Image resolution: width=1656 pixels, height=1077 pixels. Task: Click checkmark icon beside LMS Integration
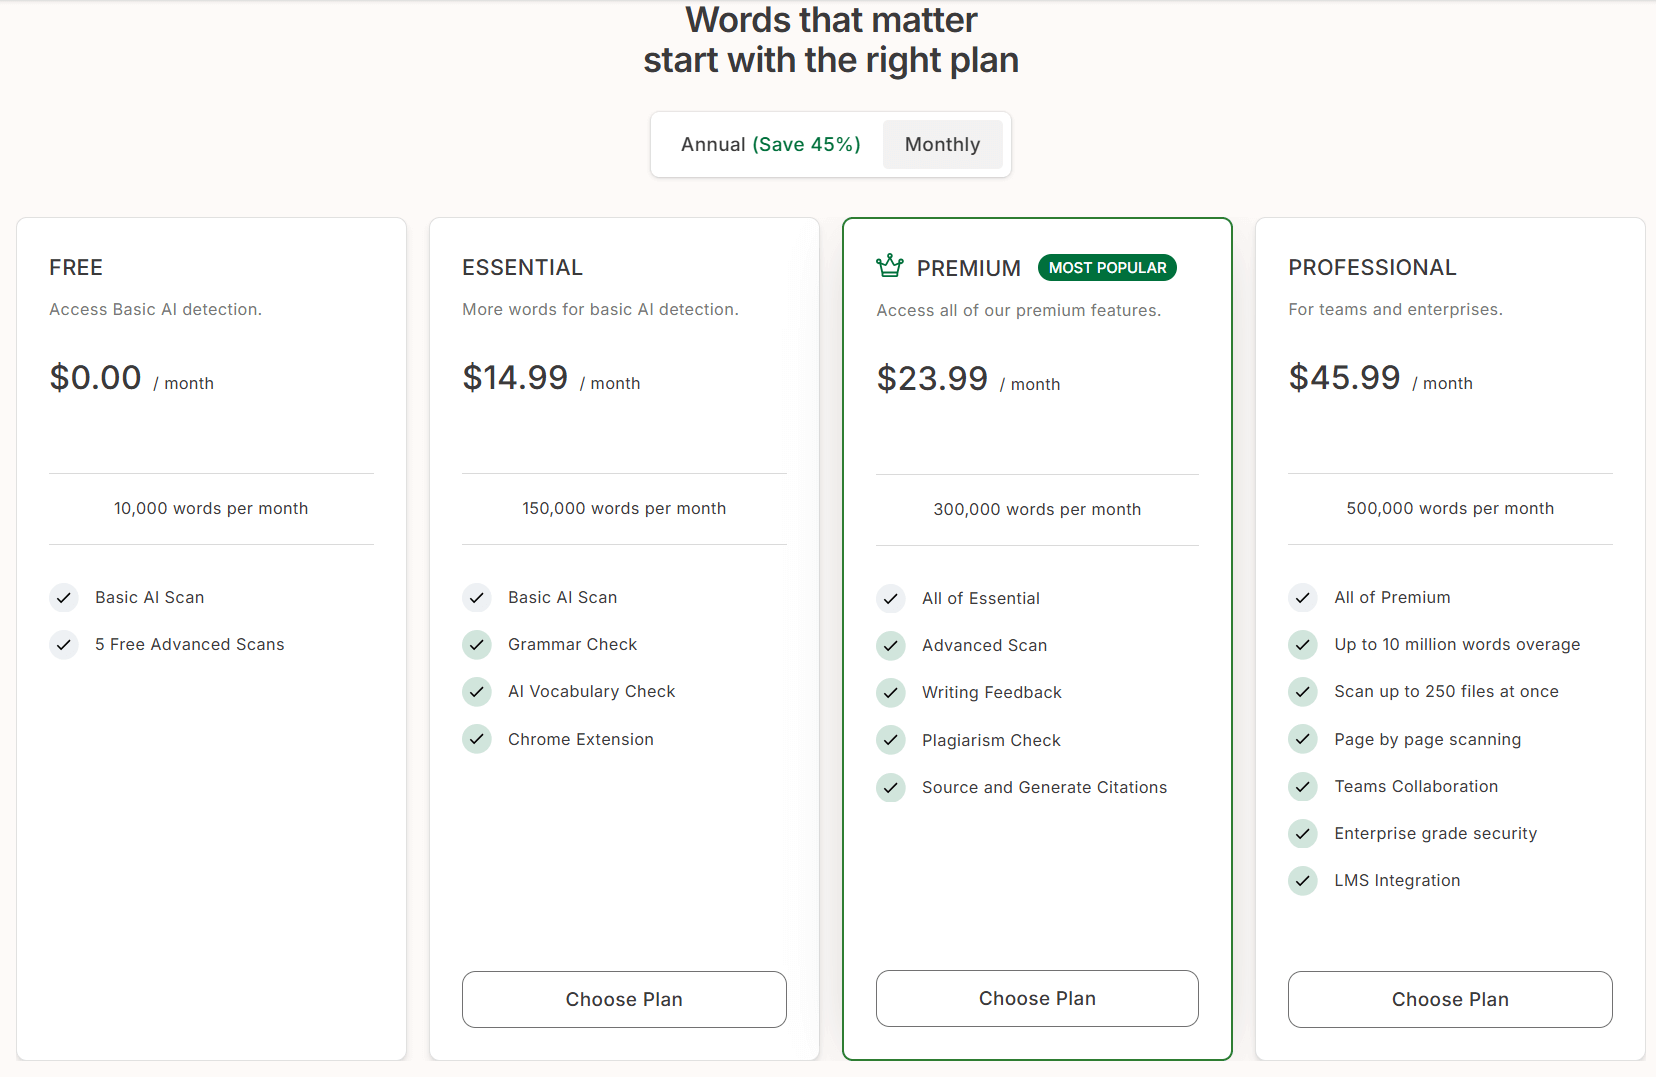(x=1302, y=881)
